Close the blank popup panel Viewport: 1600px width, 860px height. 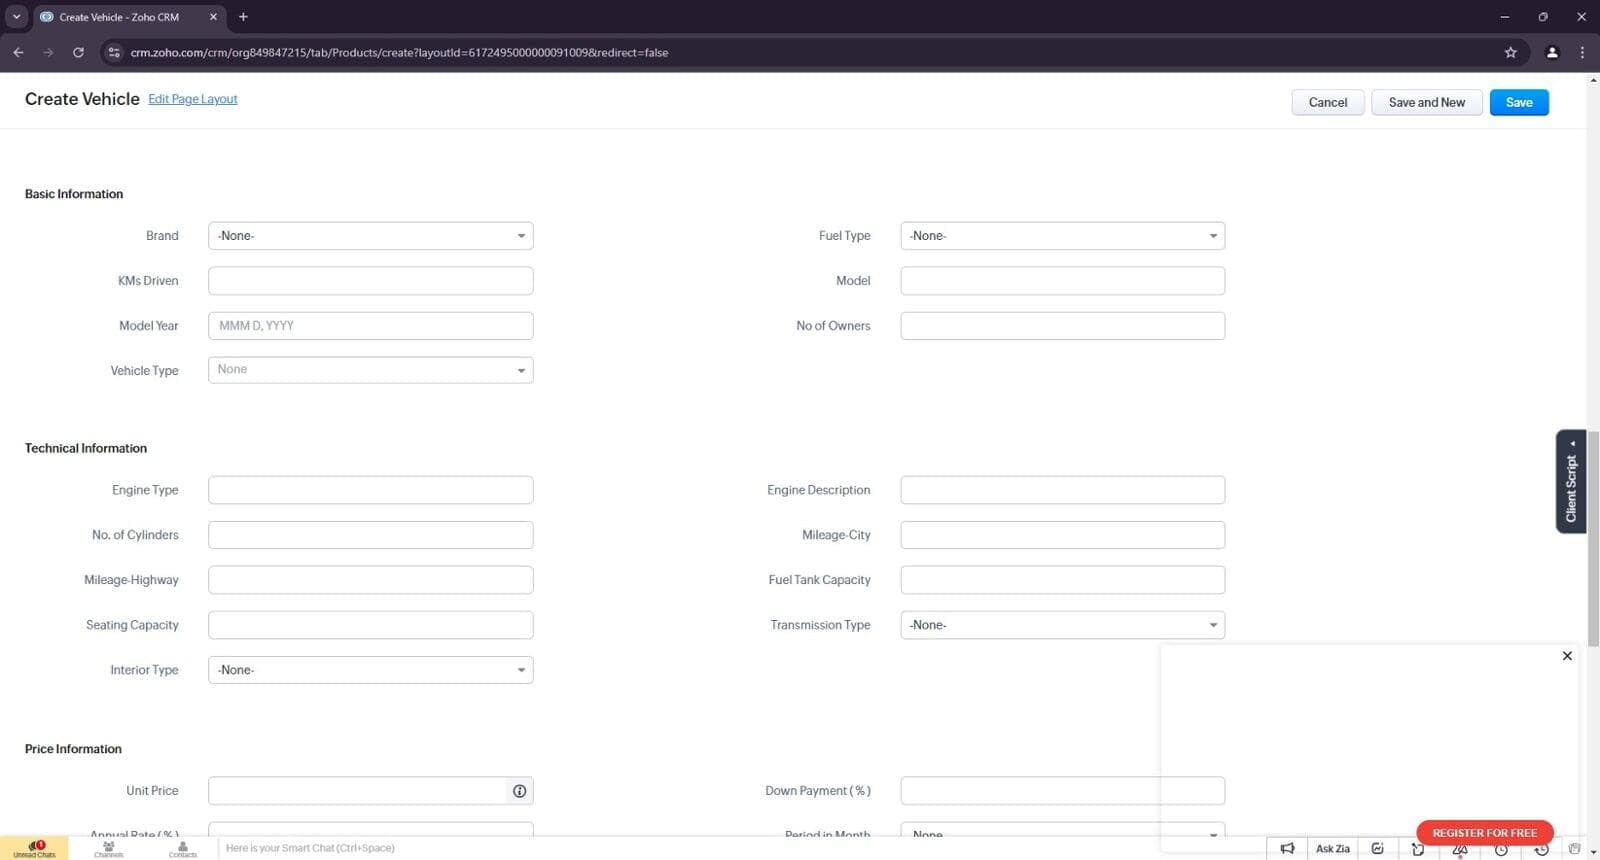[x=1566, y=656]
